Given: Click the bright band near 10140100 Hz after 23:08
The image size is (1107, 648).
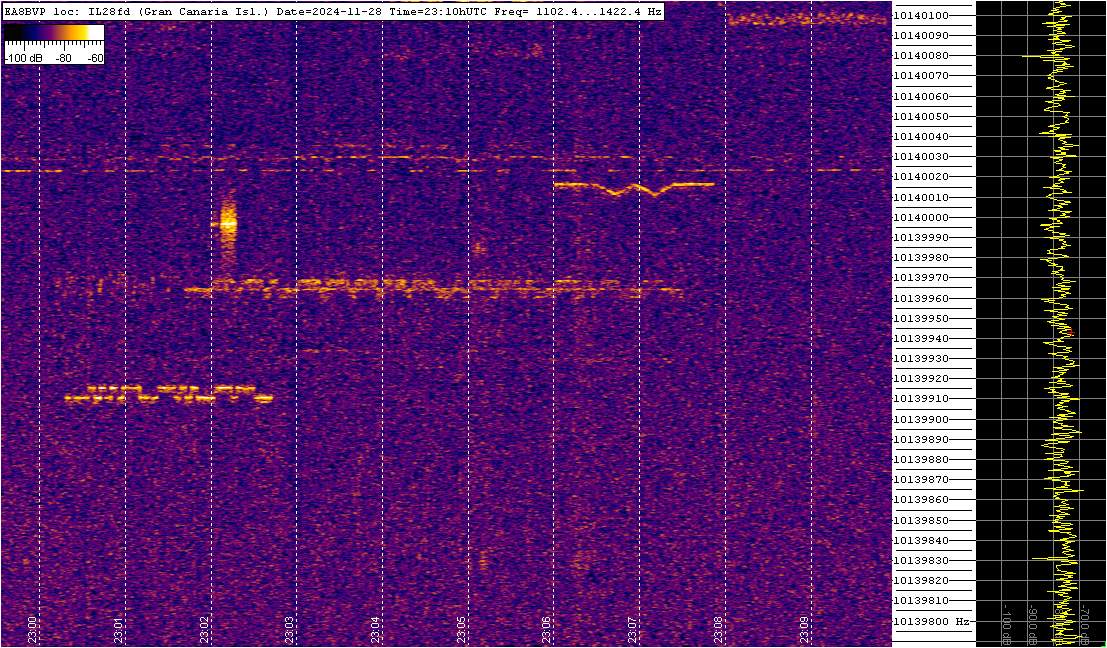Looking at the screenshot, I should [808, 20].
